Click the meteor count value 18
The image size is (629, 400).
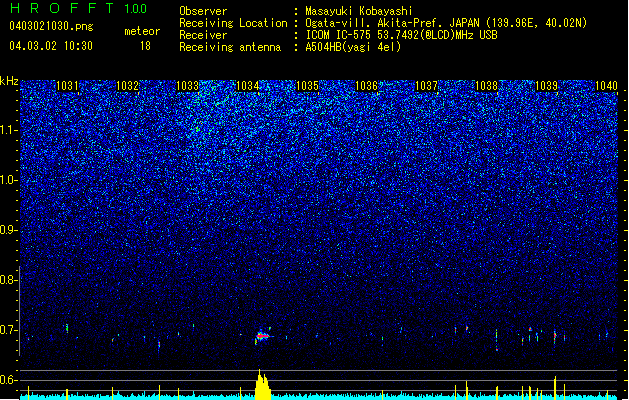(145, 46)
